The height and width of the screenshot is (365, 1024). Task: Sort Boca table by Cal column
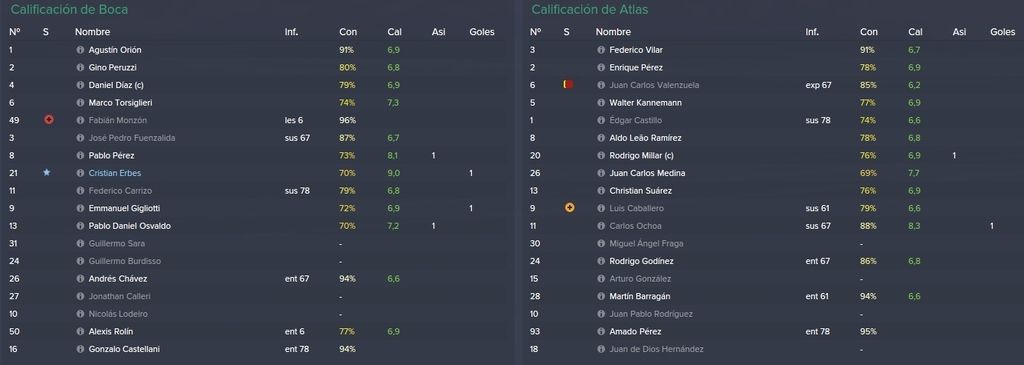pos(394,32)
